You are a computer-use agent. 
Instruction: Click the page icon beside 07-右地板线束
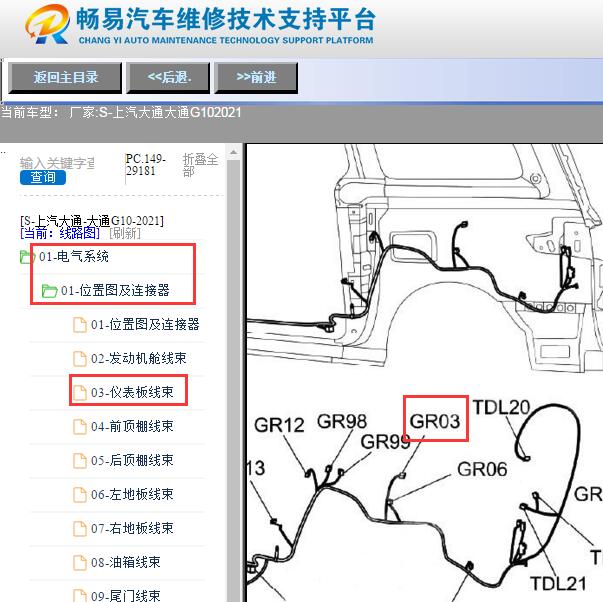click(x=80, y=529)
